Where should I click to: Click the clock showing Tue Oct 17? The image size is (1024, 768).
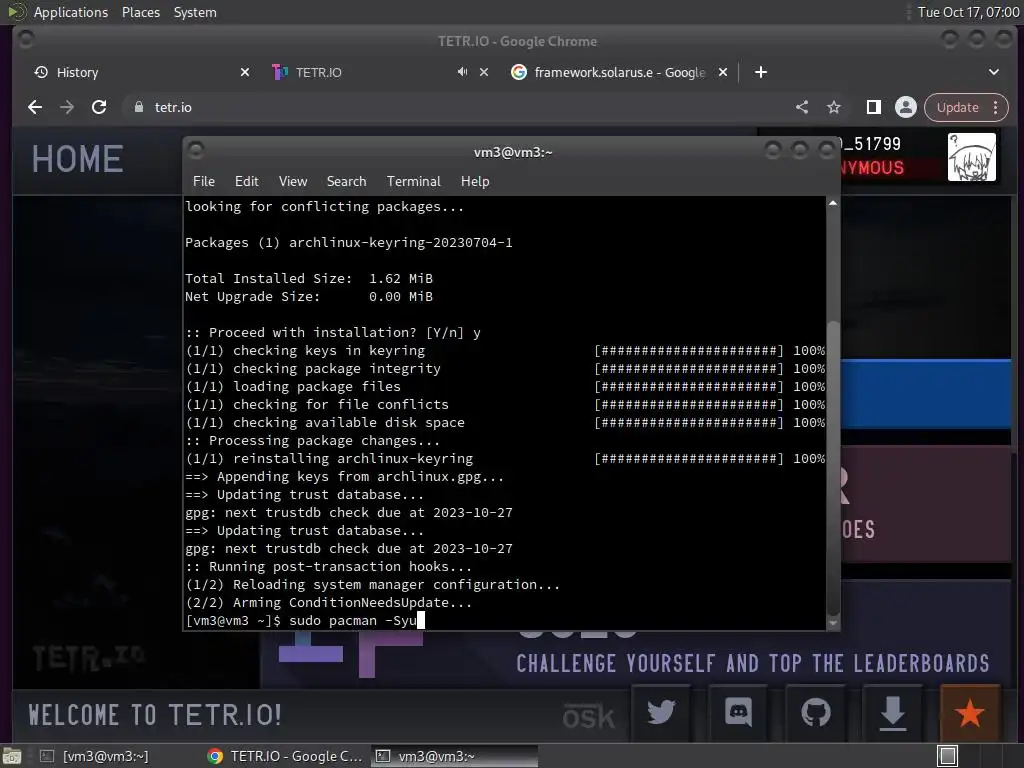(x=968, y=12)
